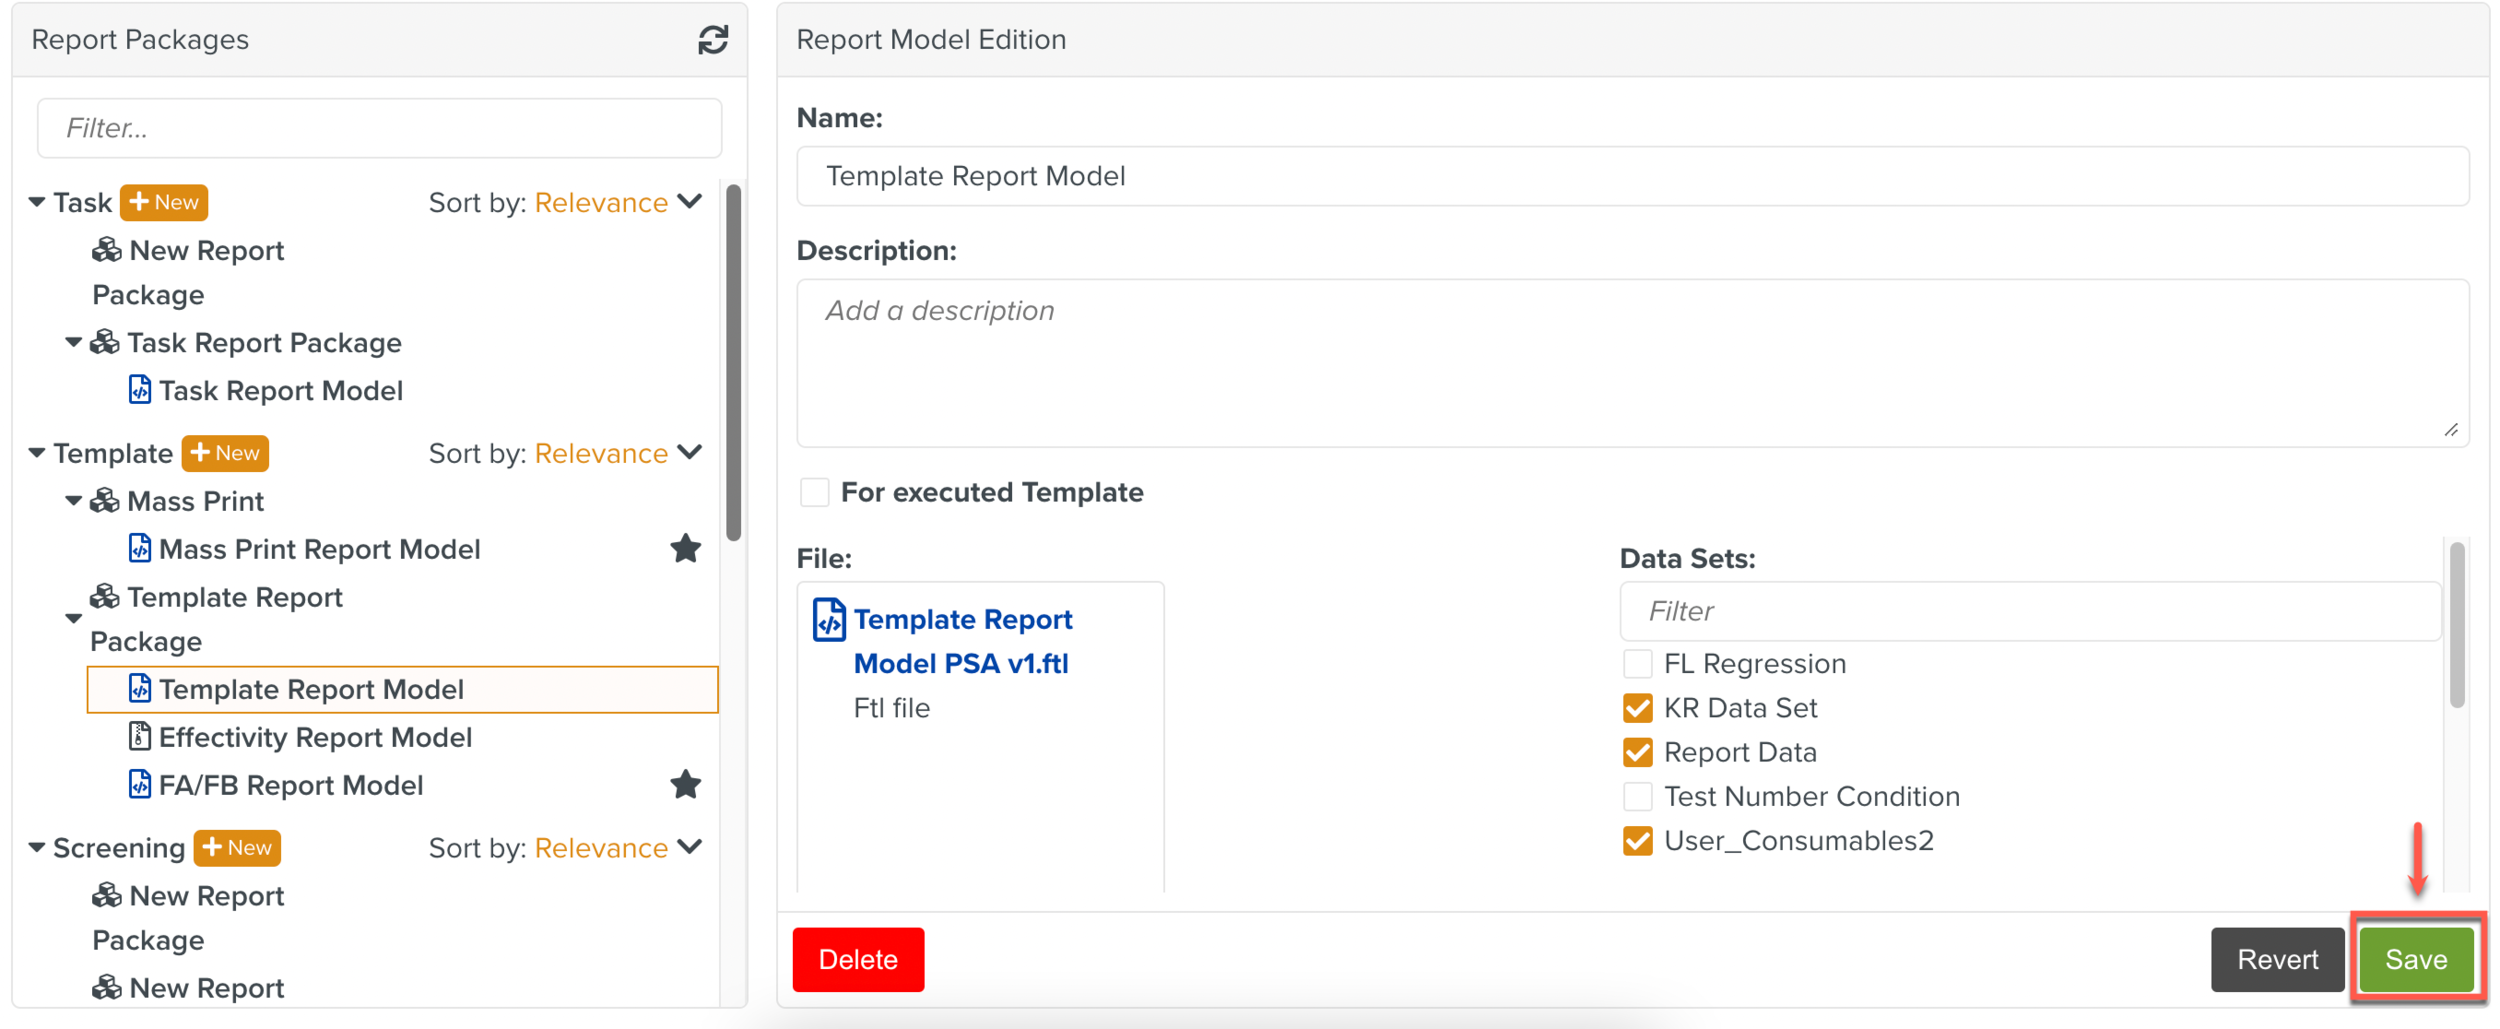2500x1029 pixels.
Task: Collapse the Mass Print package node
Action: [73, 501]
